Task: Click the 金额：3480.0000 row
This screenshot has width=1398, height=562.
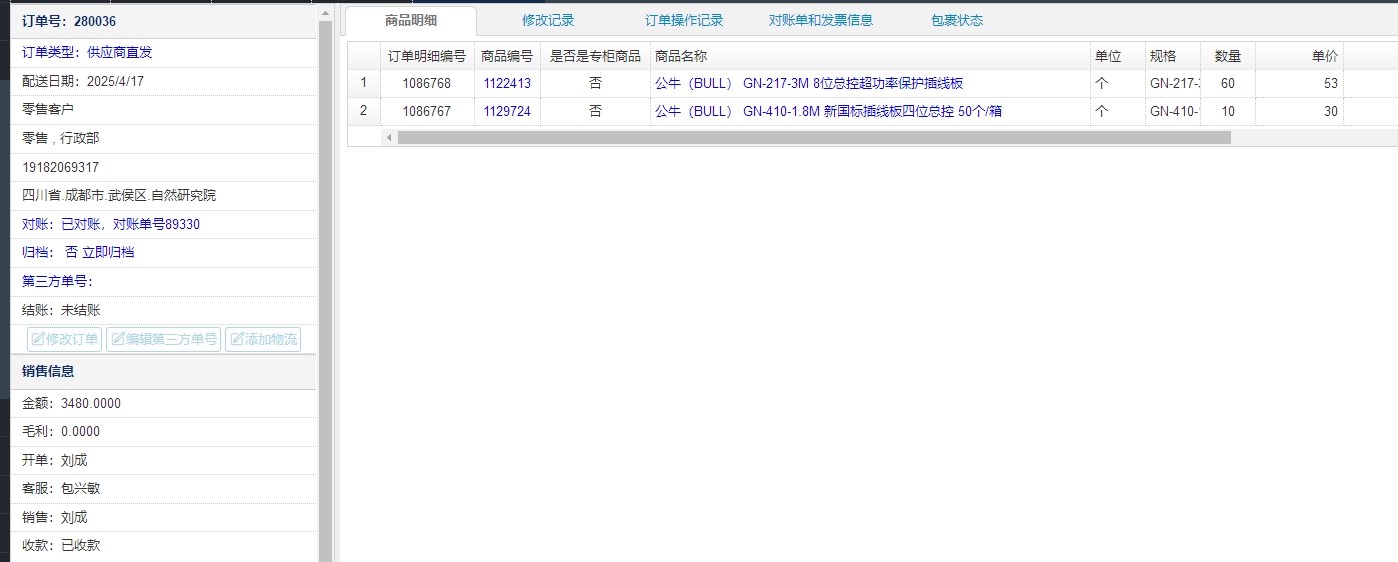Action: (164, 403)
